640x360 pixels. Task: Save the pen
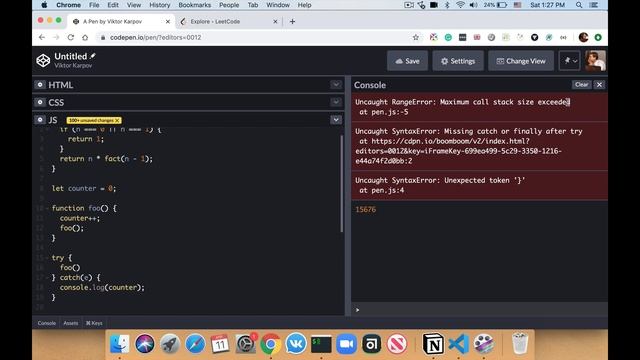click(x=407, y=61)
